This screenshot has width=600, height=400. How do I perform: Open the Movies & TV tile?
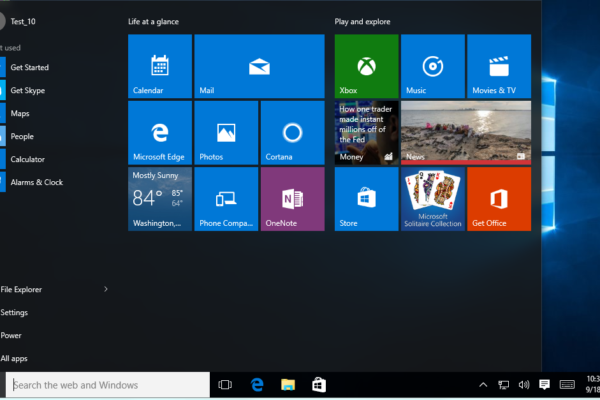tap(499, 66)
